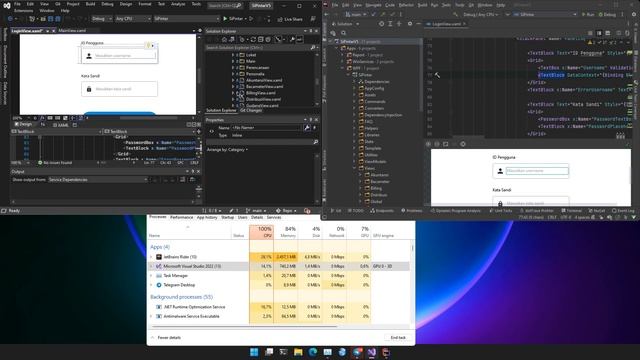
Task: Switch to the XAML pane tab in Visual Studio
Action: tap(60, 125)
